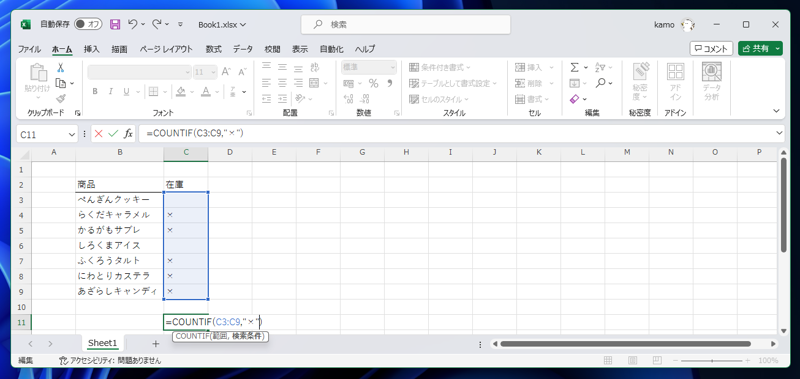Click the Save floppy disk icon
Viewport: 800px width, 379px height.
coord(115,24)
